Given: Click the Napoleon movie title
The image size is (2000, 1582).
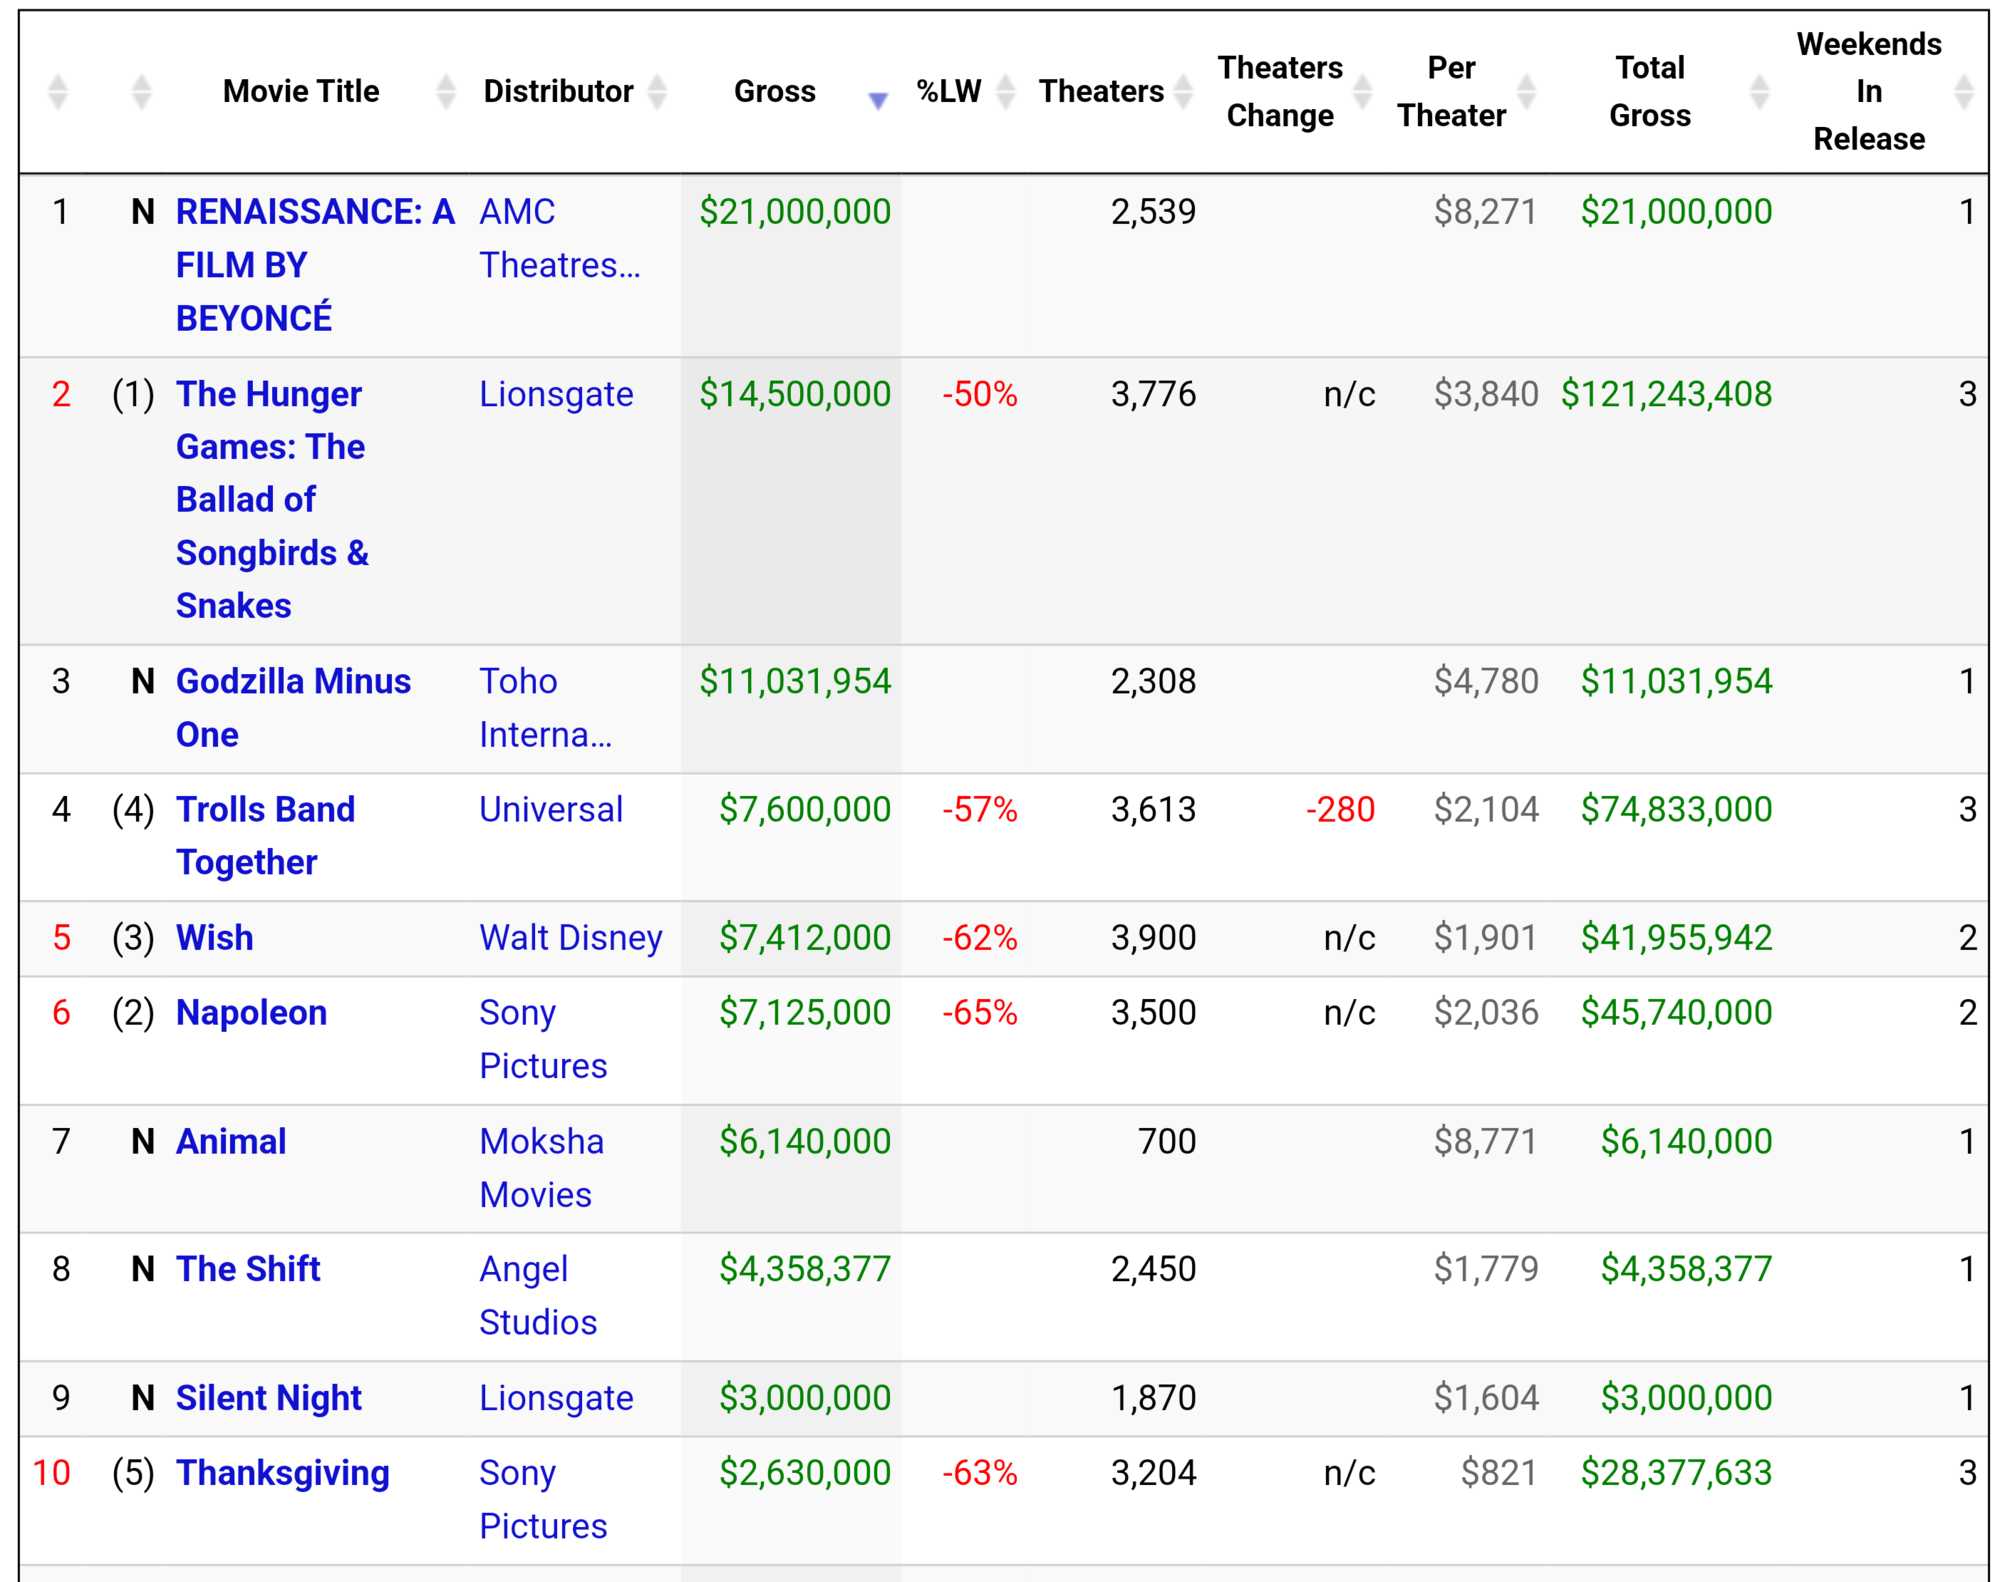Looking at the screenshot, I should coord(251,1013).
